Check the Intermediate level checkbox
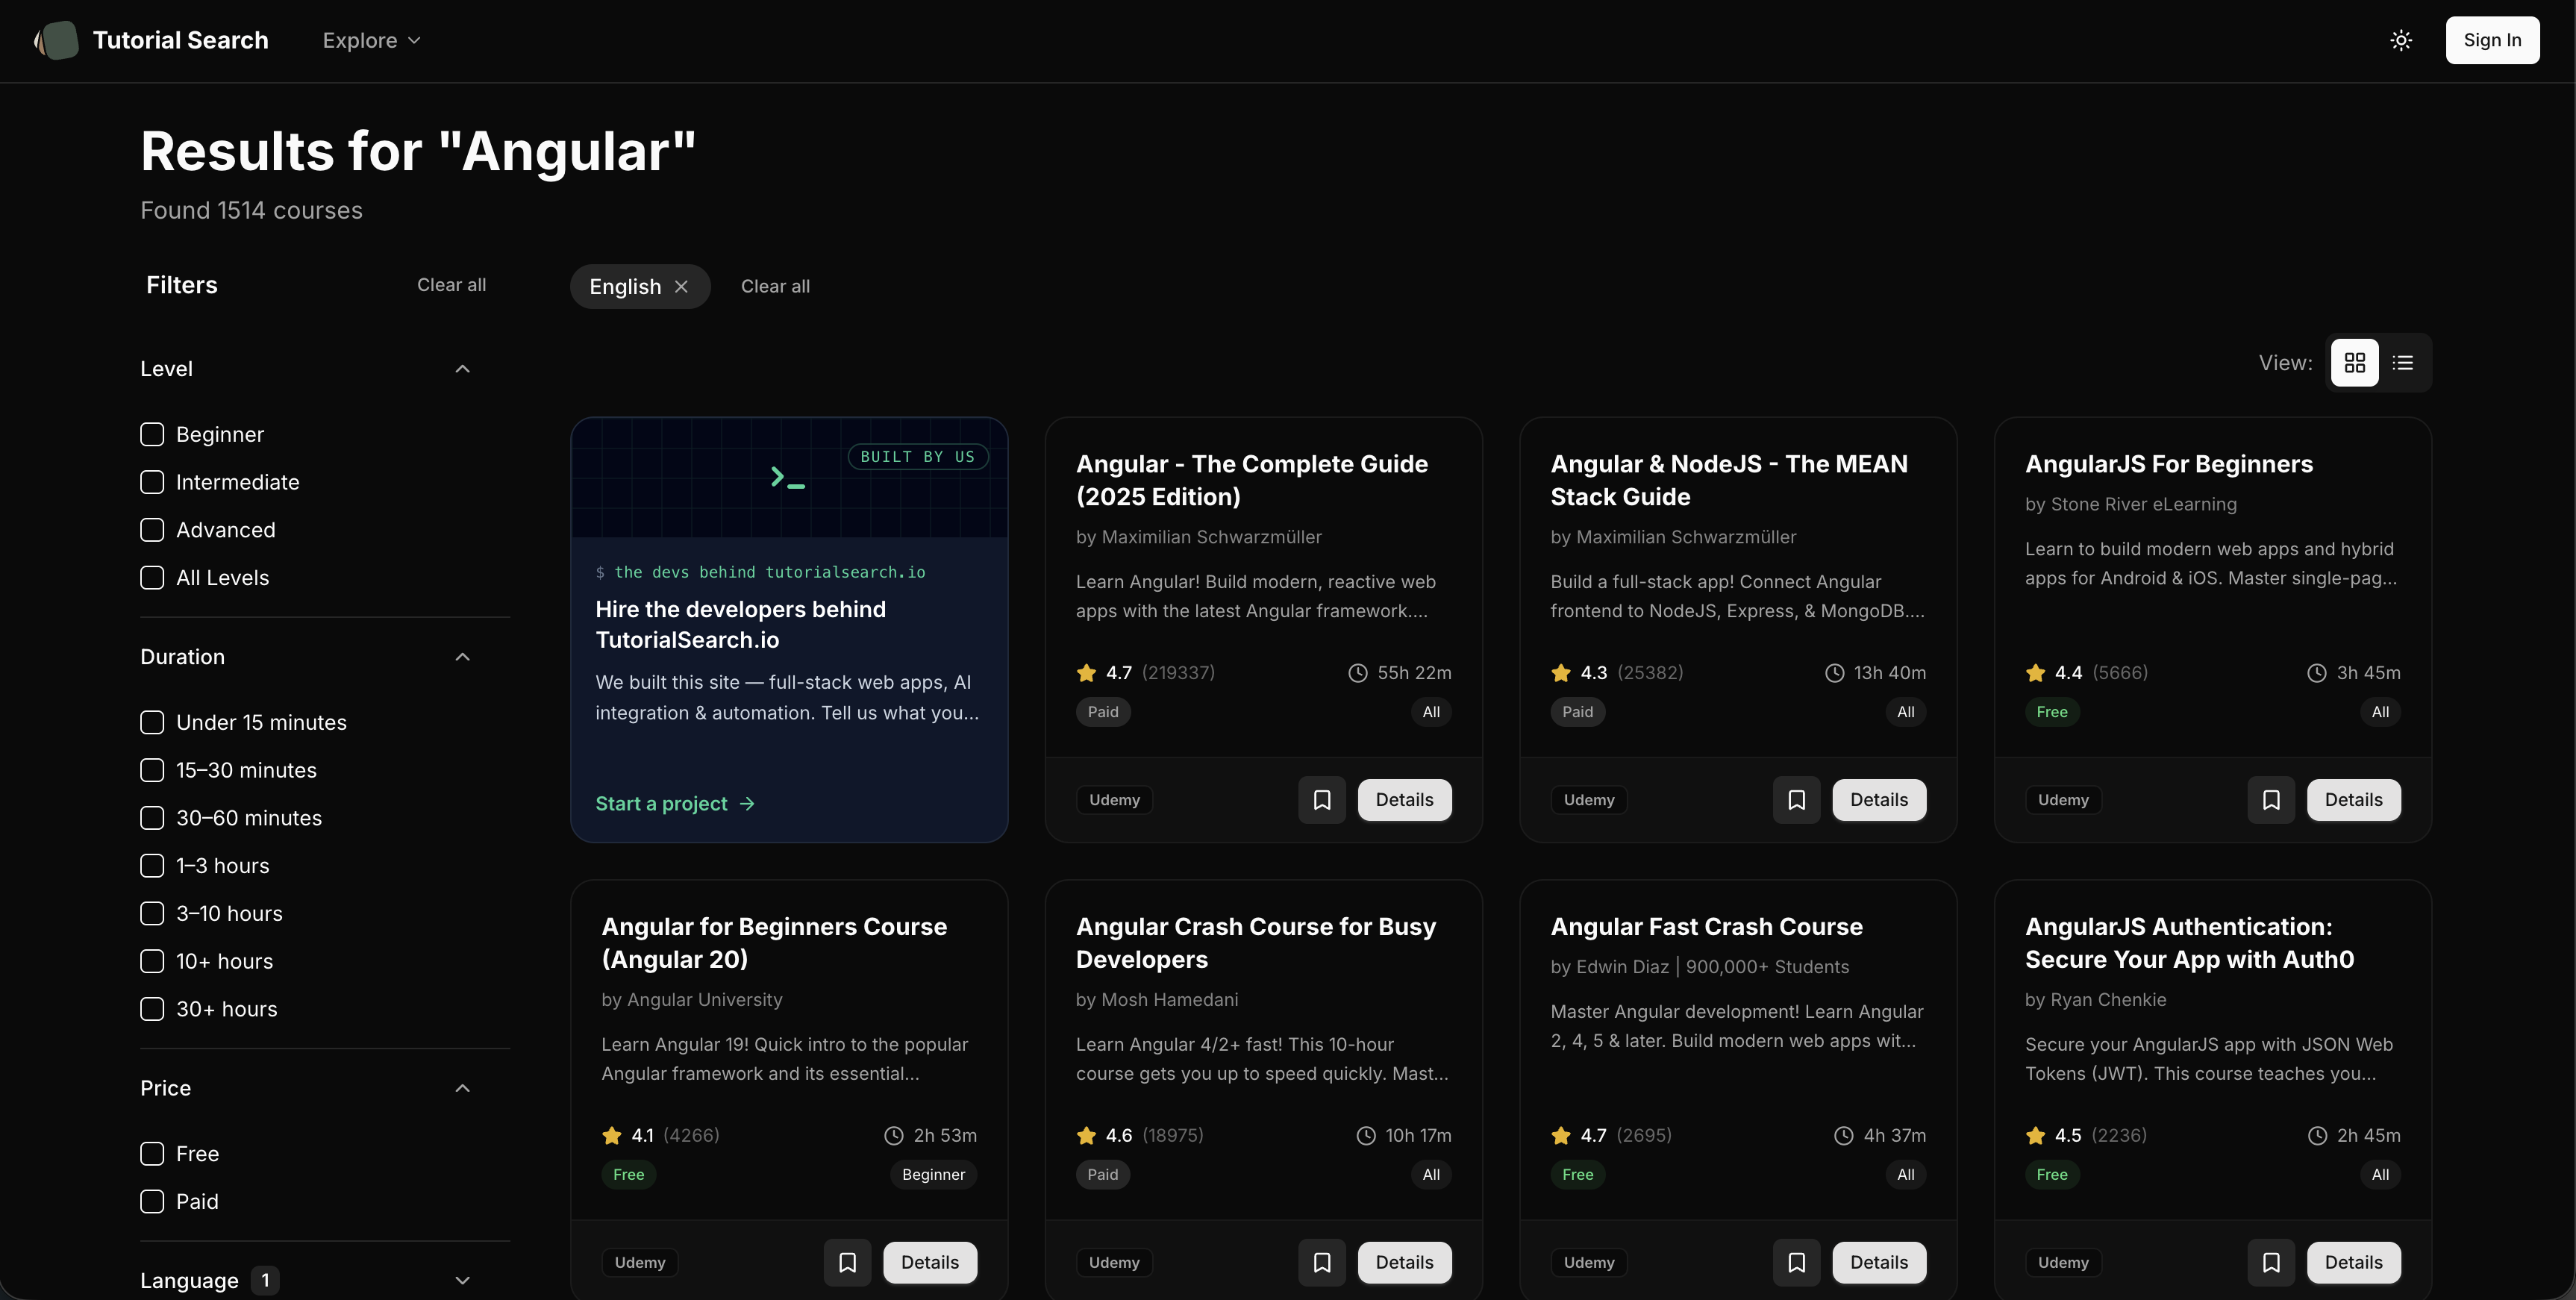Screen dimensions: 2576x1300 point(152,483)
